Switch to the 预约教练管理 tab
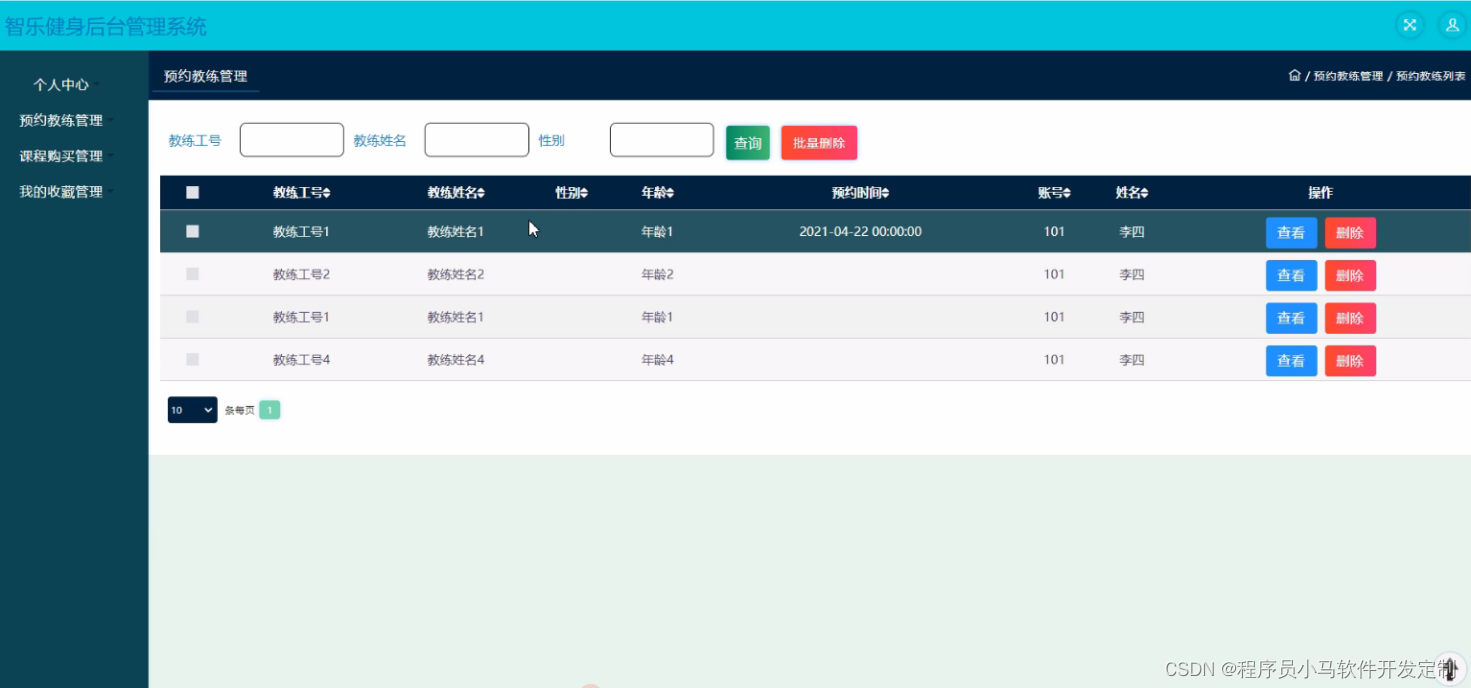 point(205,75)
